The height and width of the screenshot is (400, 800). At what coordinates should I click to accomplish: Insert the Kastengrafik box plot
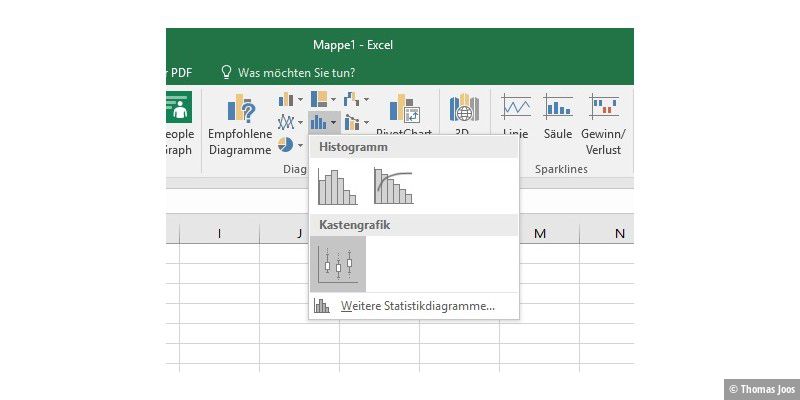[338, 264]
